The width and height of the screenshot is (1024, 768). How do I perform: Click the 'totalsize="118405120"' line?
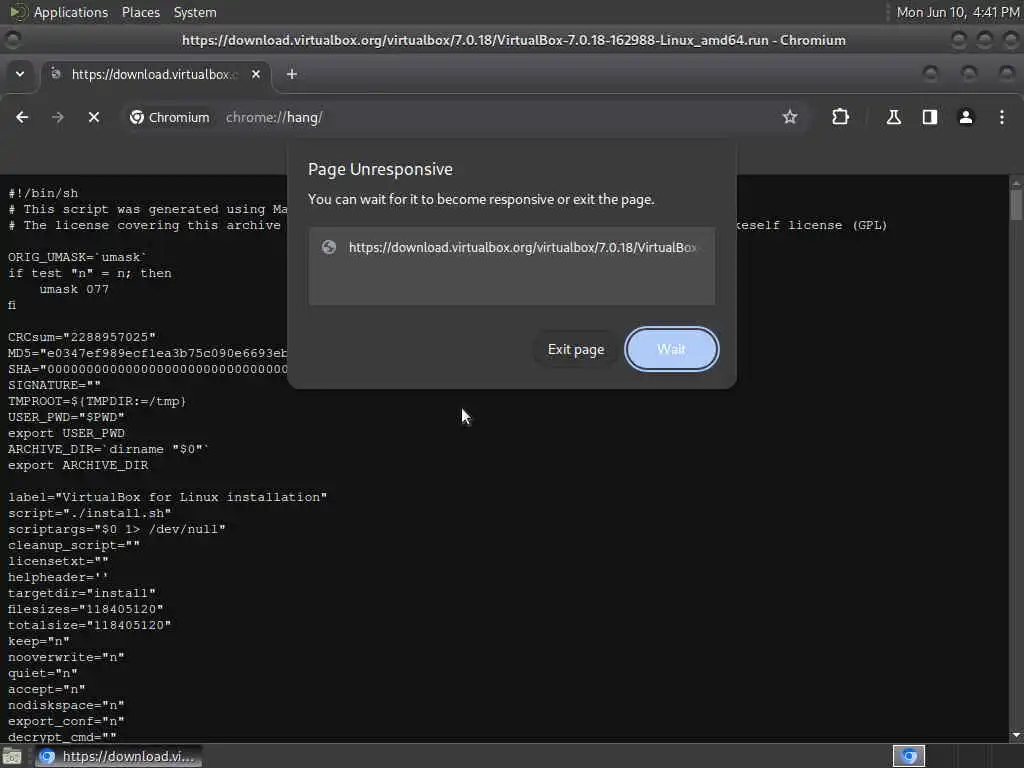89,625
